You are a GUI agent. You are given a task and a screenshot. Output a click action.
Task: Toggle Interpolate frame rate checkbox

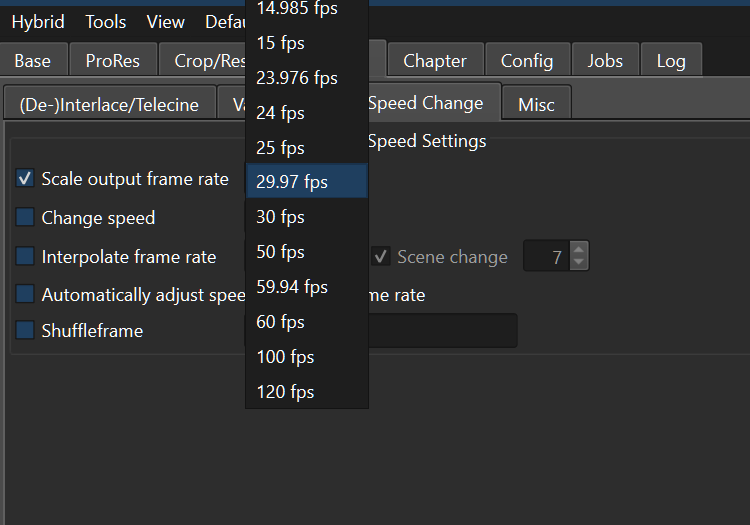pyautogui.click(x=26, y=256)
